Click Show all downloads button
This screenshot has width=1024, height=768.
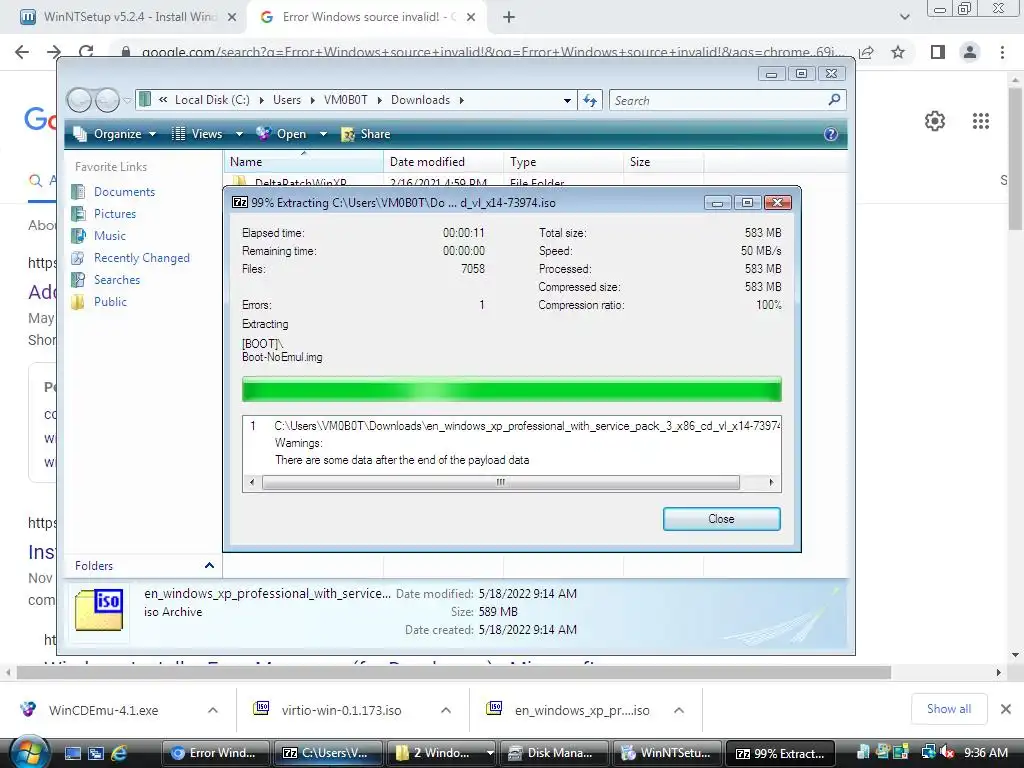click(x=948, y=709)
